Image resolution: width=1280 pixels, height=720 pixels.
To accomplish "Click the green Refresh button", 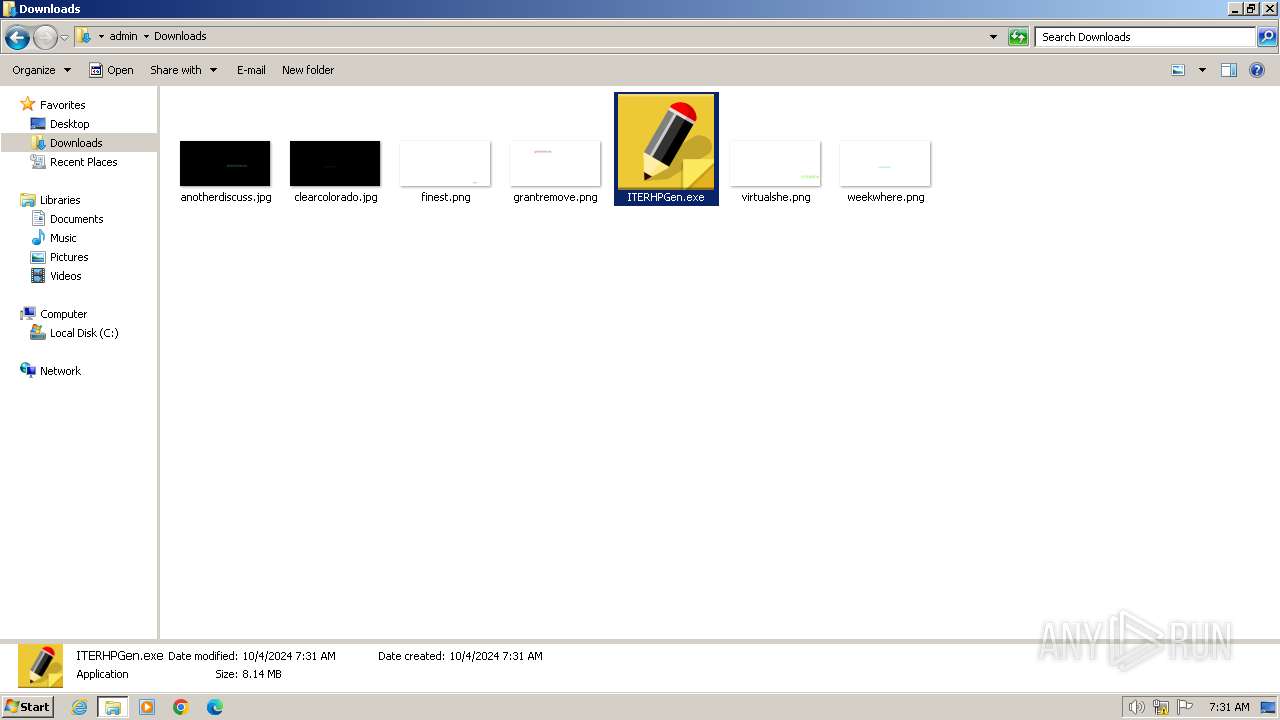I will click(1018, 37).
